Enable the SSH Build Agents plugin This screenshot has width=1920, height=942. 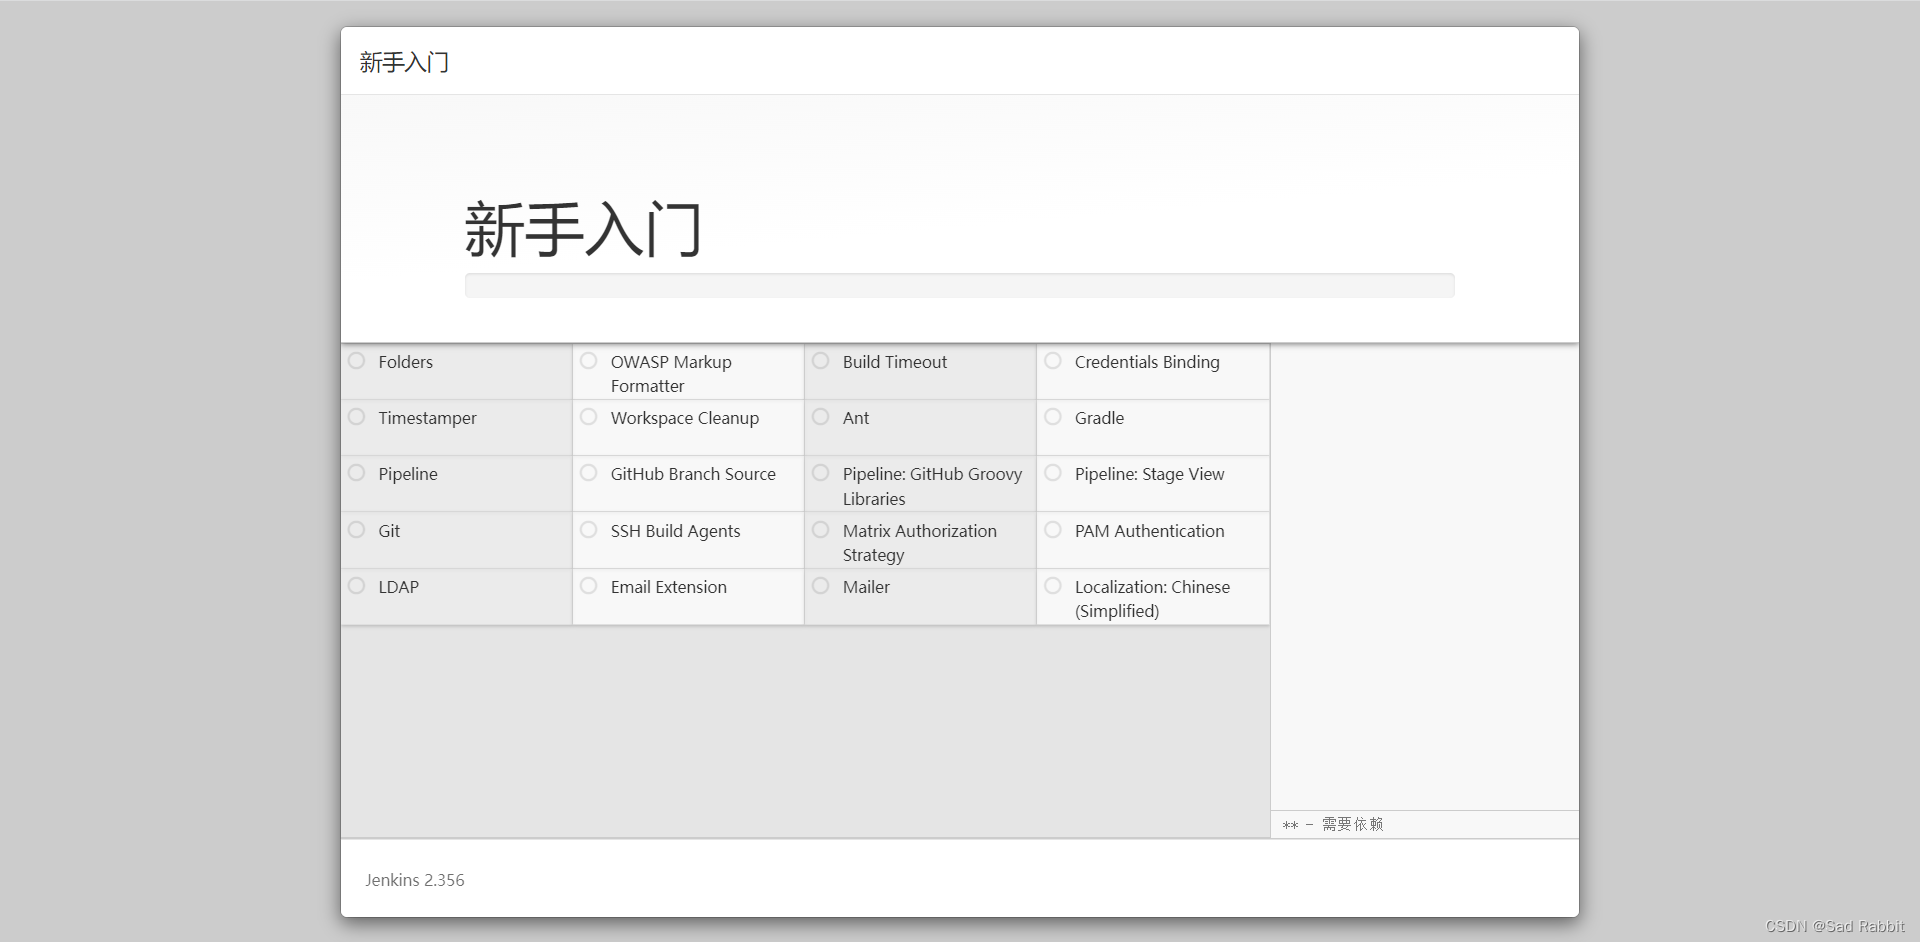click(x=589, y=530)
